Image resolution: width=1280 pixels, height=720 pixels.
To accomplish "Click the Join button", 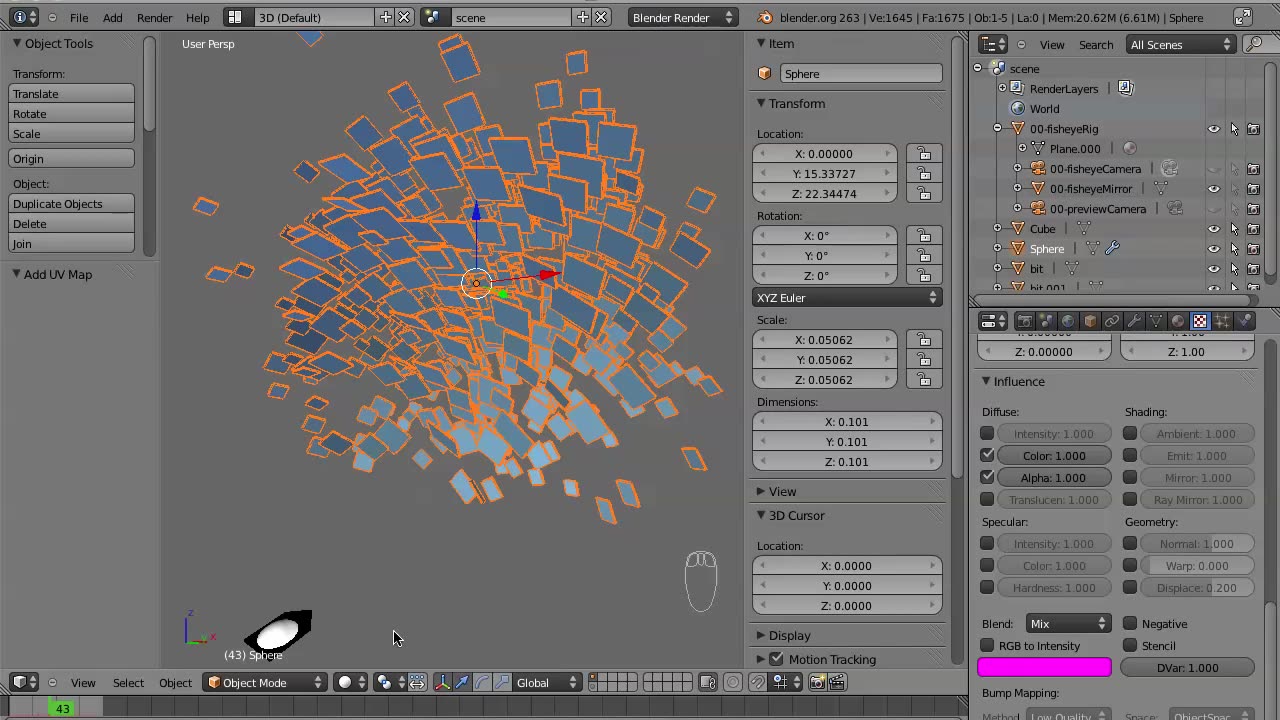I will [71, 243].
